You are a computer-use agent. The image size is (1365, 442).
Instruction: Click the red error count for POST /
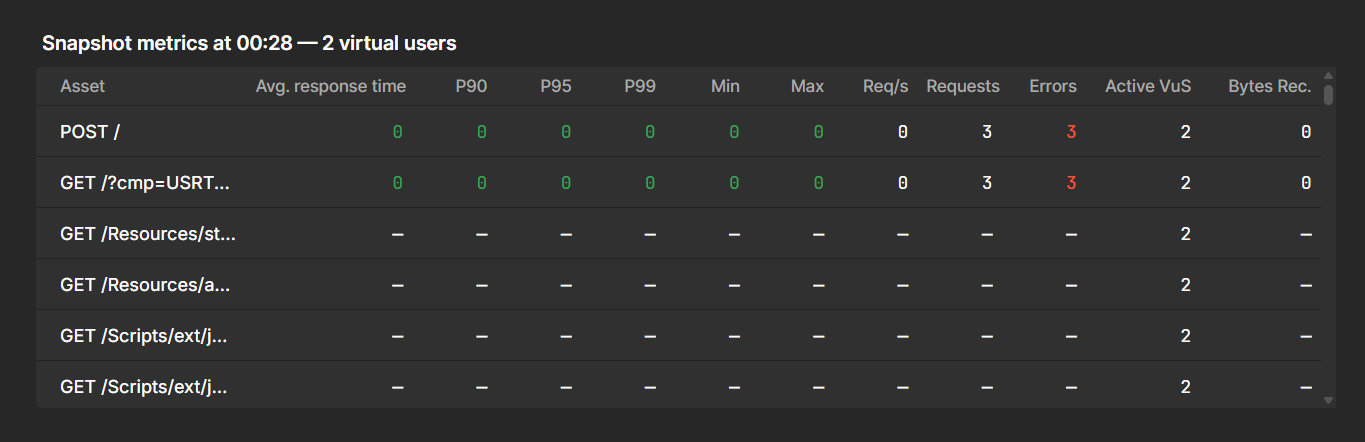[x=1071, y=132]
